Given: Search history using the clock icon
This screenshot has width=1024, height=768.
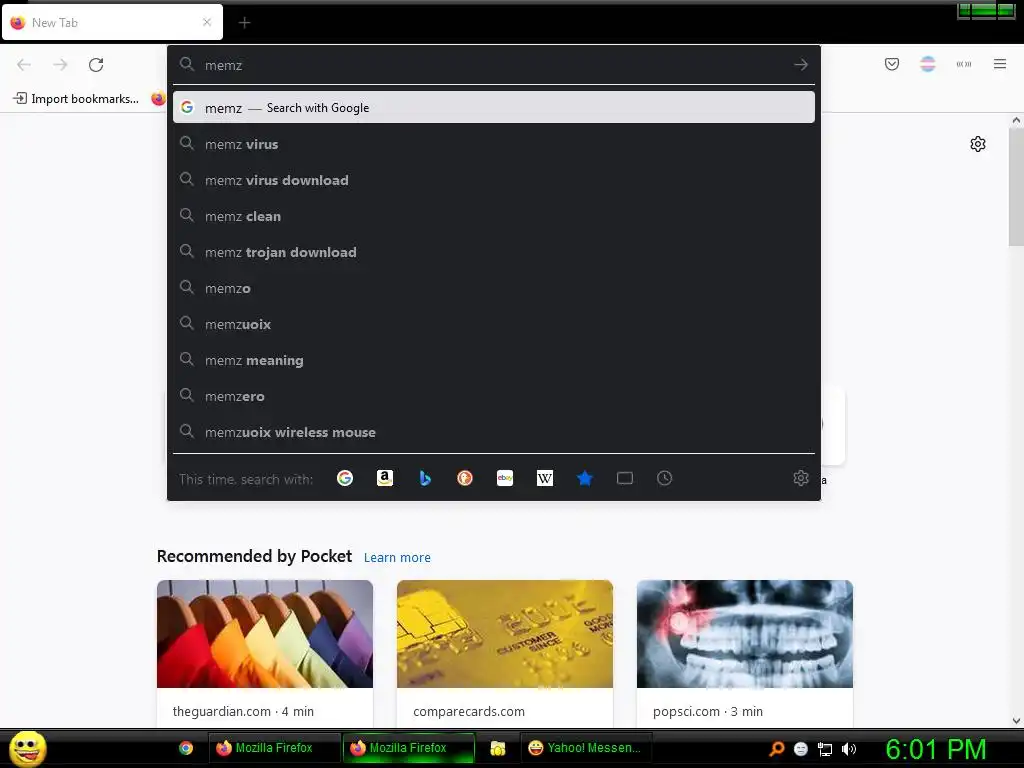Looking at the screenshot, I should [x=664, y=479].
